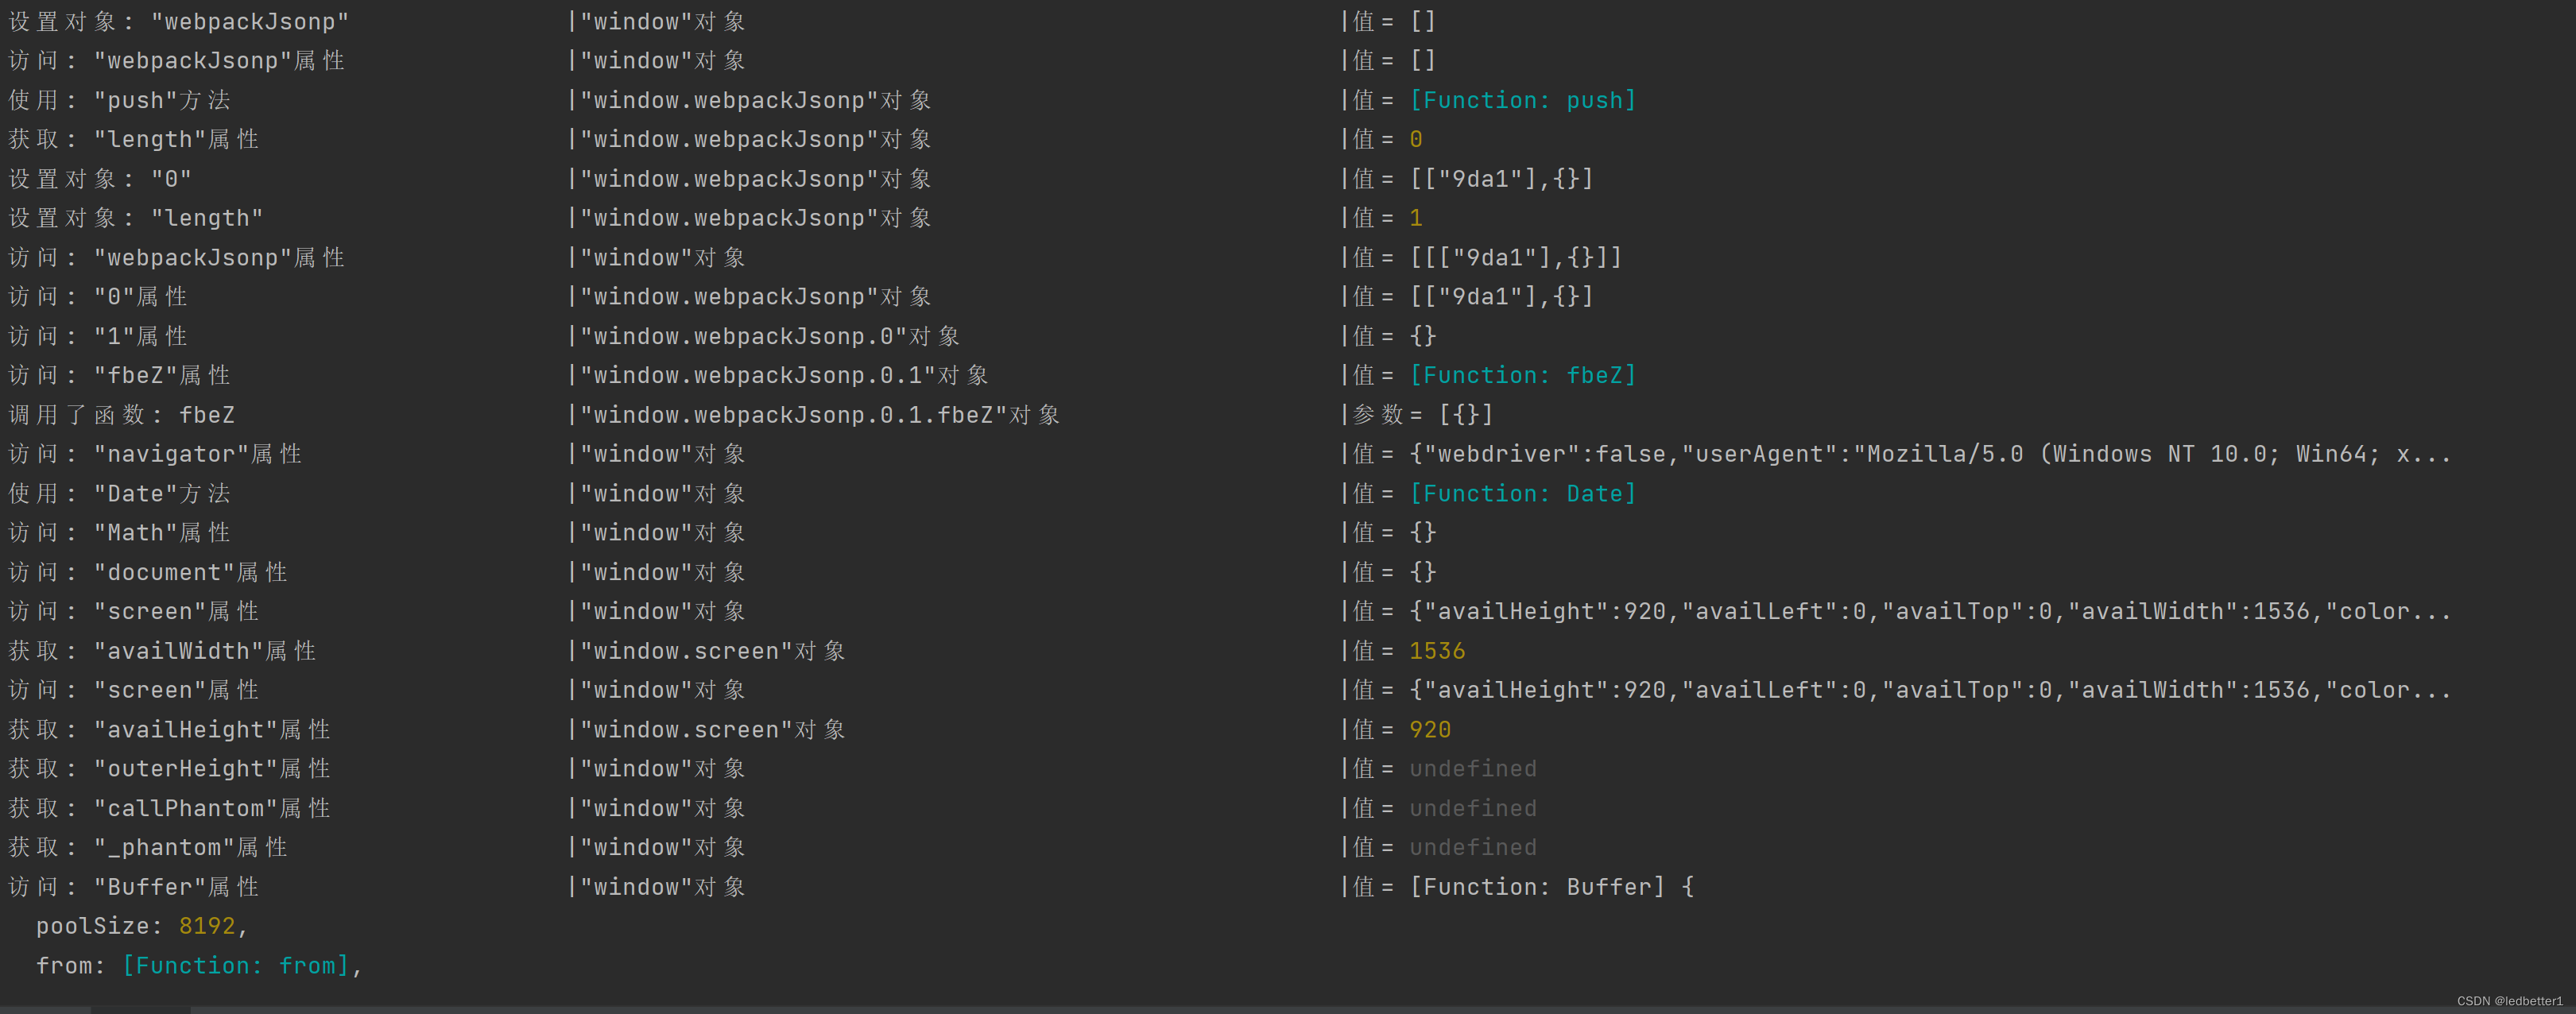
Task: Click 'from: [Function: from],' line
Action: click(199, 966)
